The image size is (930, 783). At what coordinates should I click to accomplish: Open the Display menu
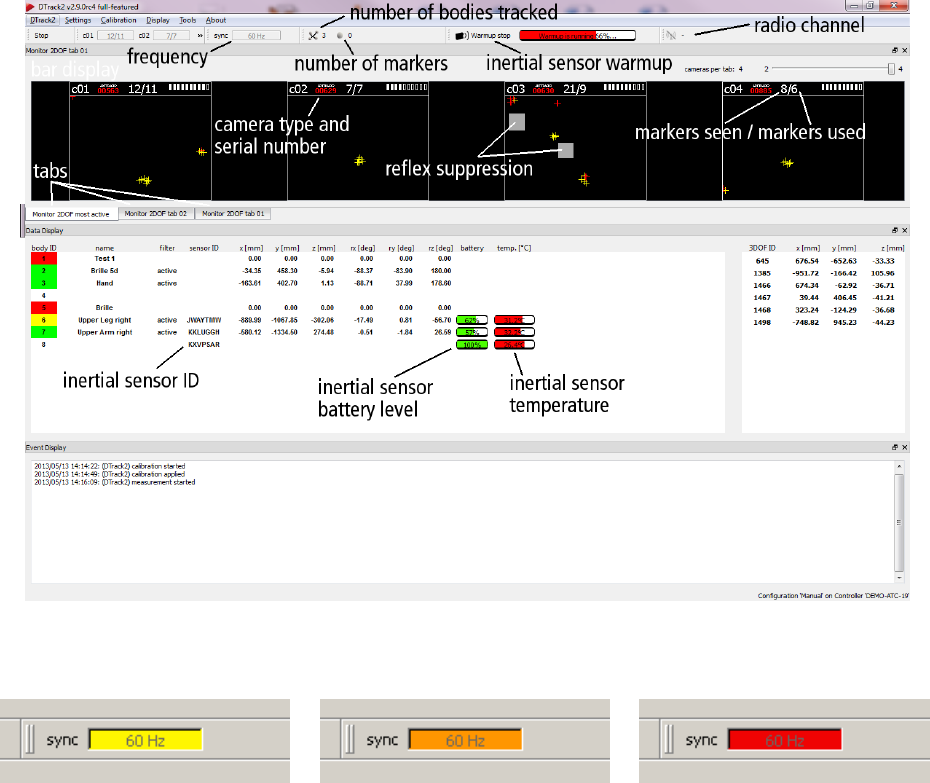tap(158, 20)
